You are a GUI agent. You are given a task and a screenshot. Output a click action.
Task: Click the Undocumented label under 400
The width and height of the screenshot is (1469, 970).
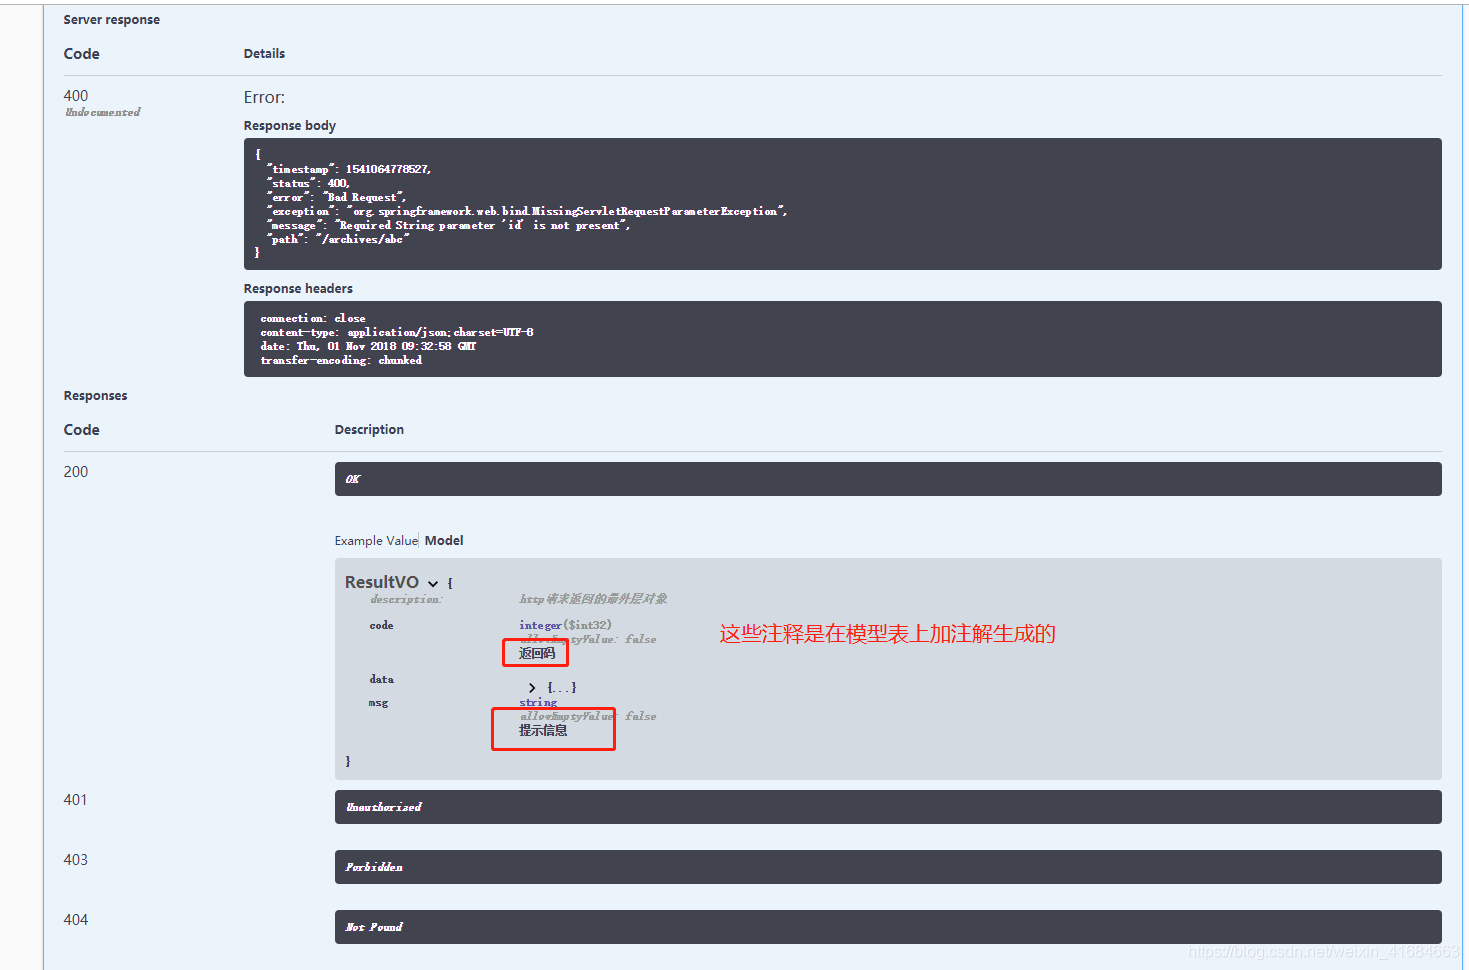(103, 112)
